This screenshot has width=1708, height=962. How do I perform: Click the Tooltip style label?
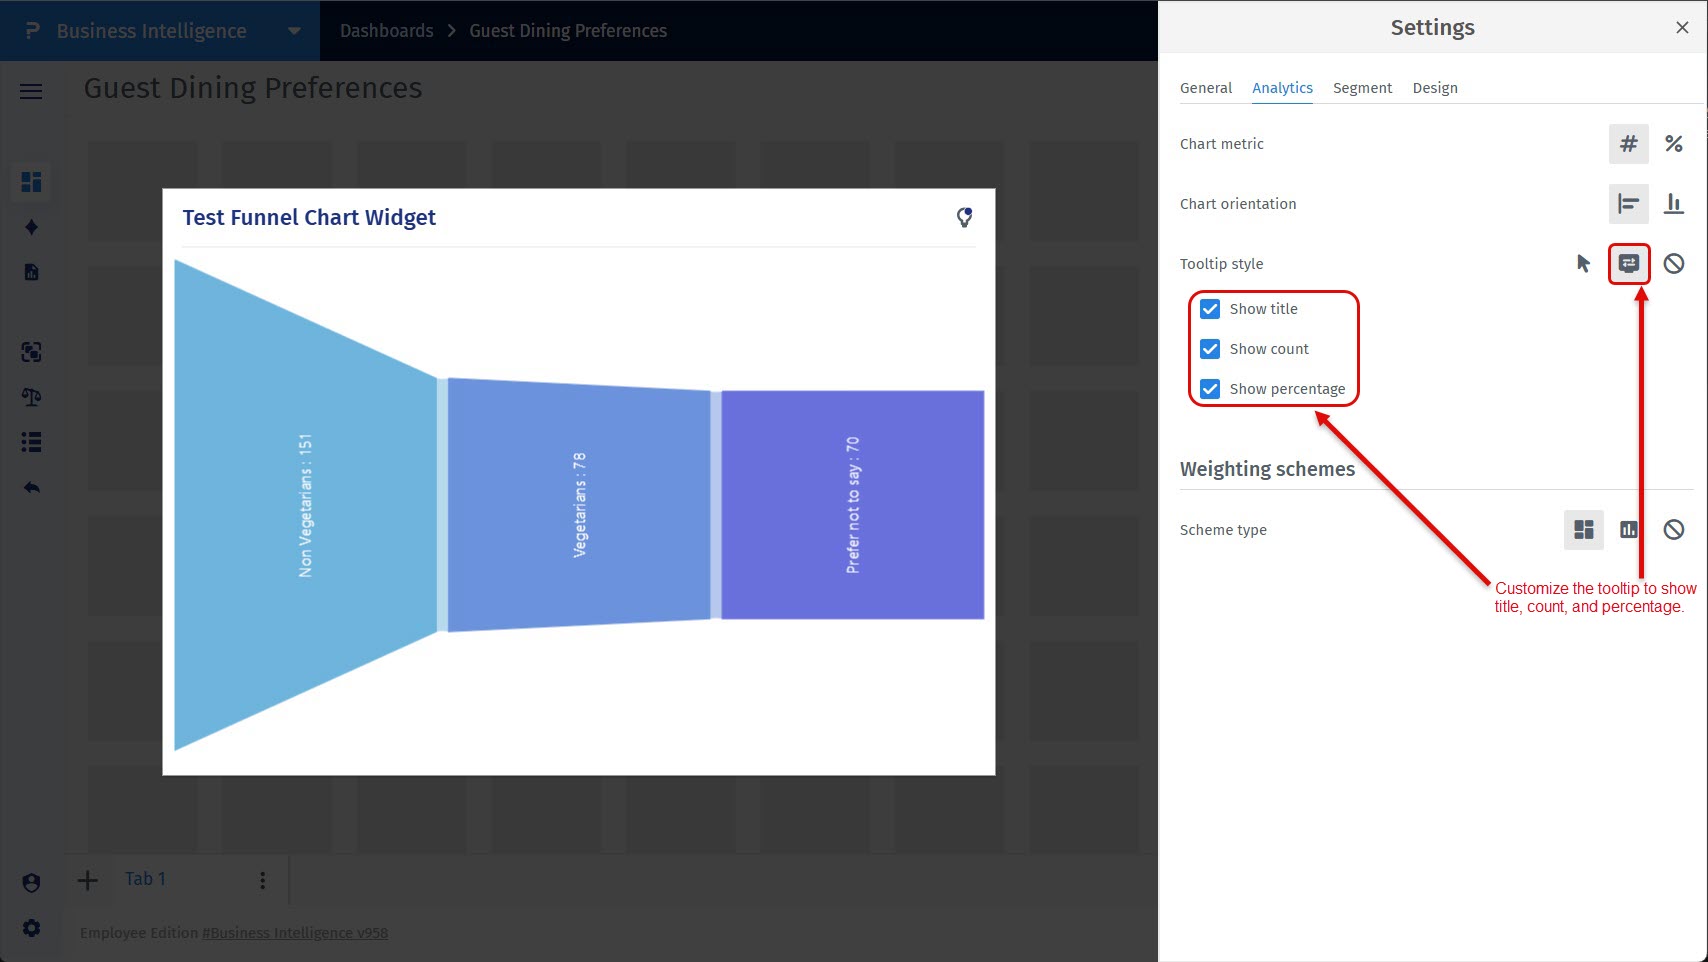pyautogui.click(x=1221, y=264)
